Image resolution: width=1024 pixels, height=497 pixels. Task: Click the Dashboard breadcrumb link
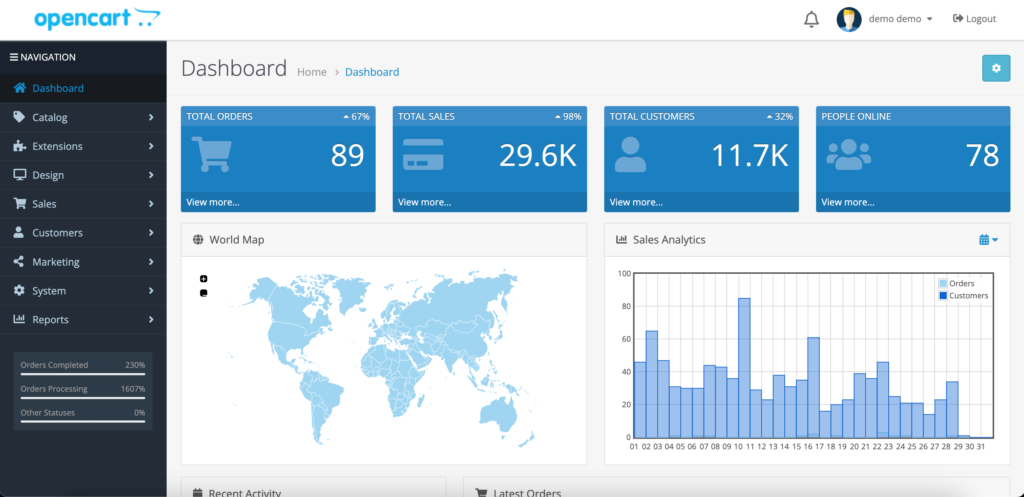point(372,72)
